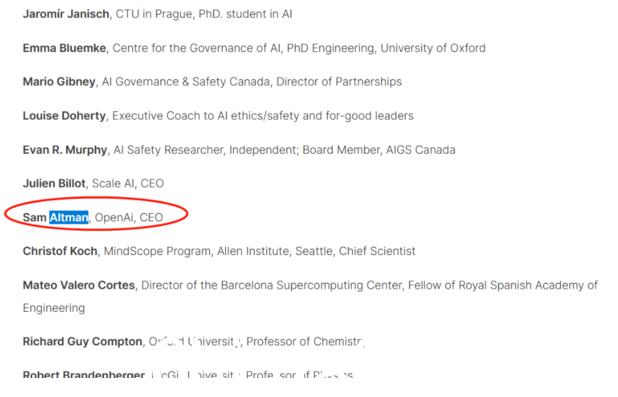Click University of Oxford text
Image resolution: width=618 pixels, height=397 pixels.
433,48
